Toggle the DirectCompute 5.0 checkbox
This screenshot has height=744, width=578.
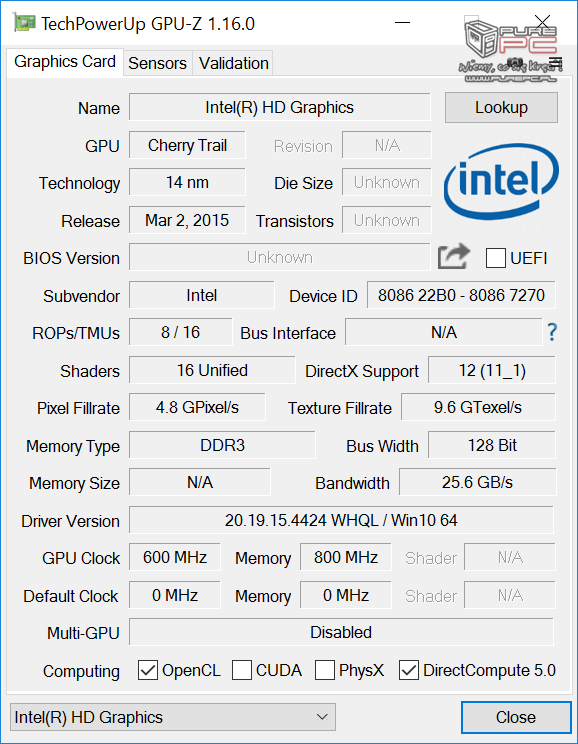409,670
